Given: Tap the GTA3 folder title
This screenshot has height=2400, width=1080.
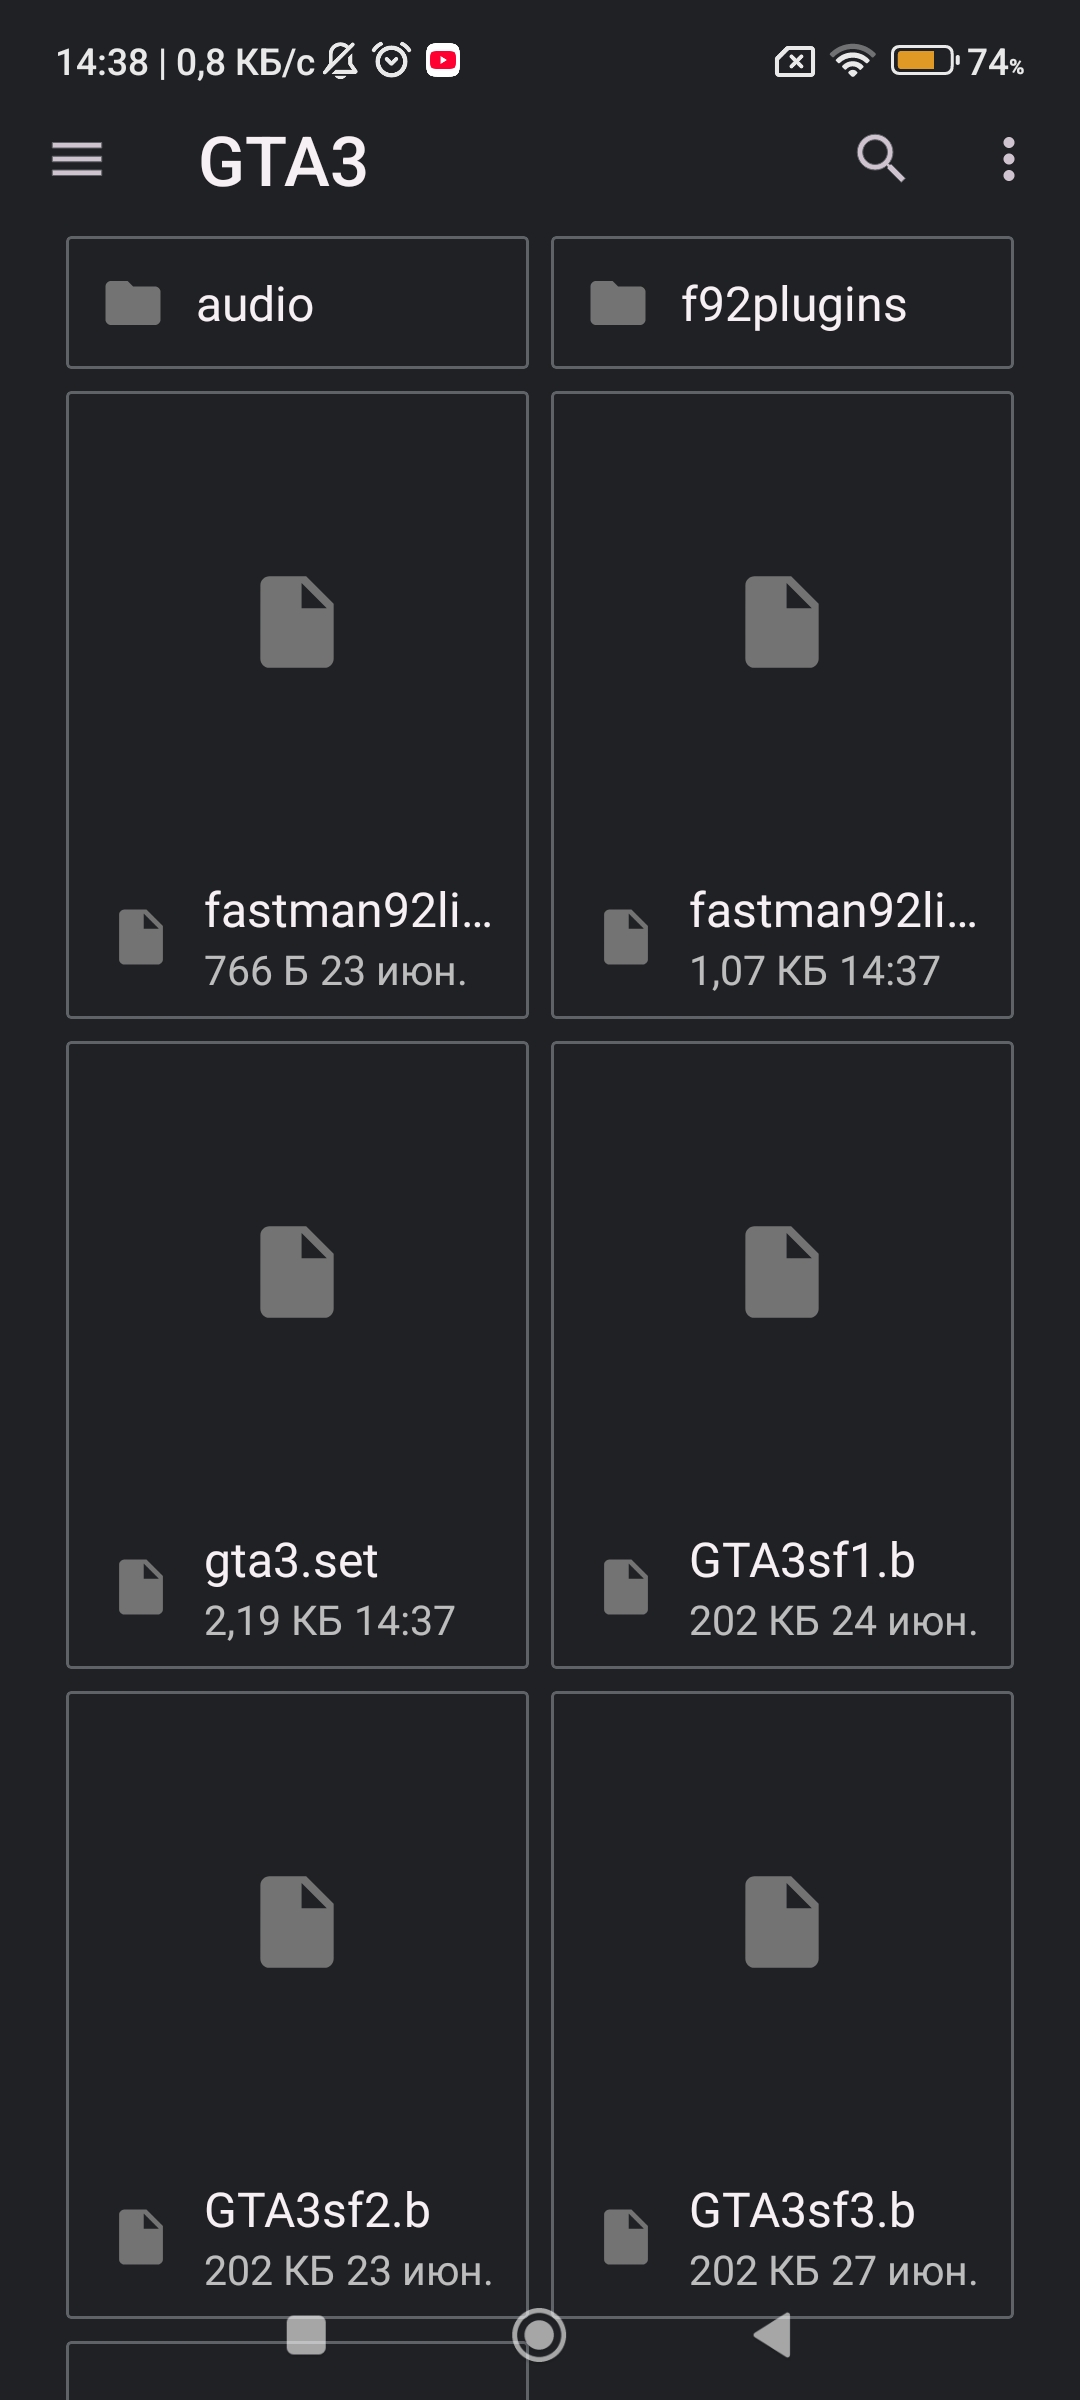Looking at the screenshot, I should click(284, 162).
